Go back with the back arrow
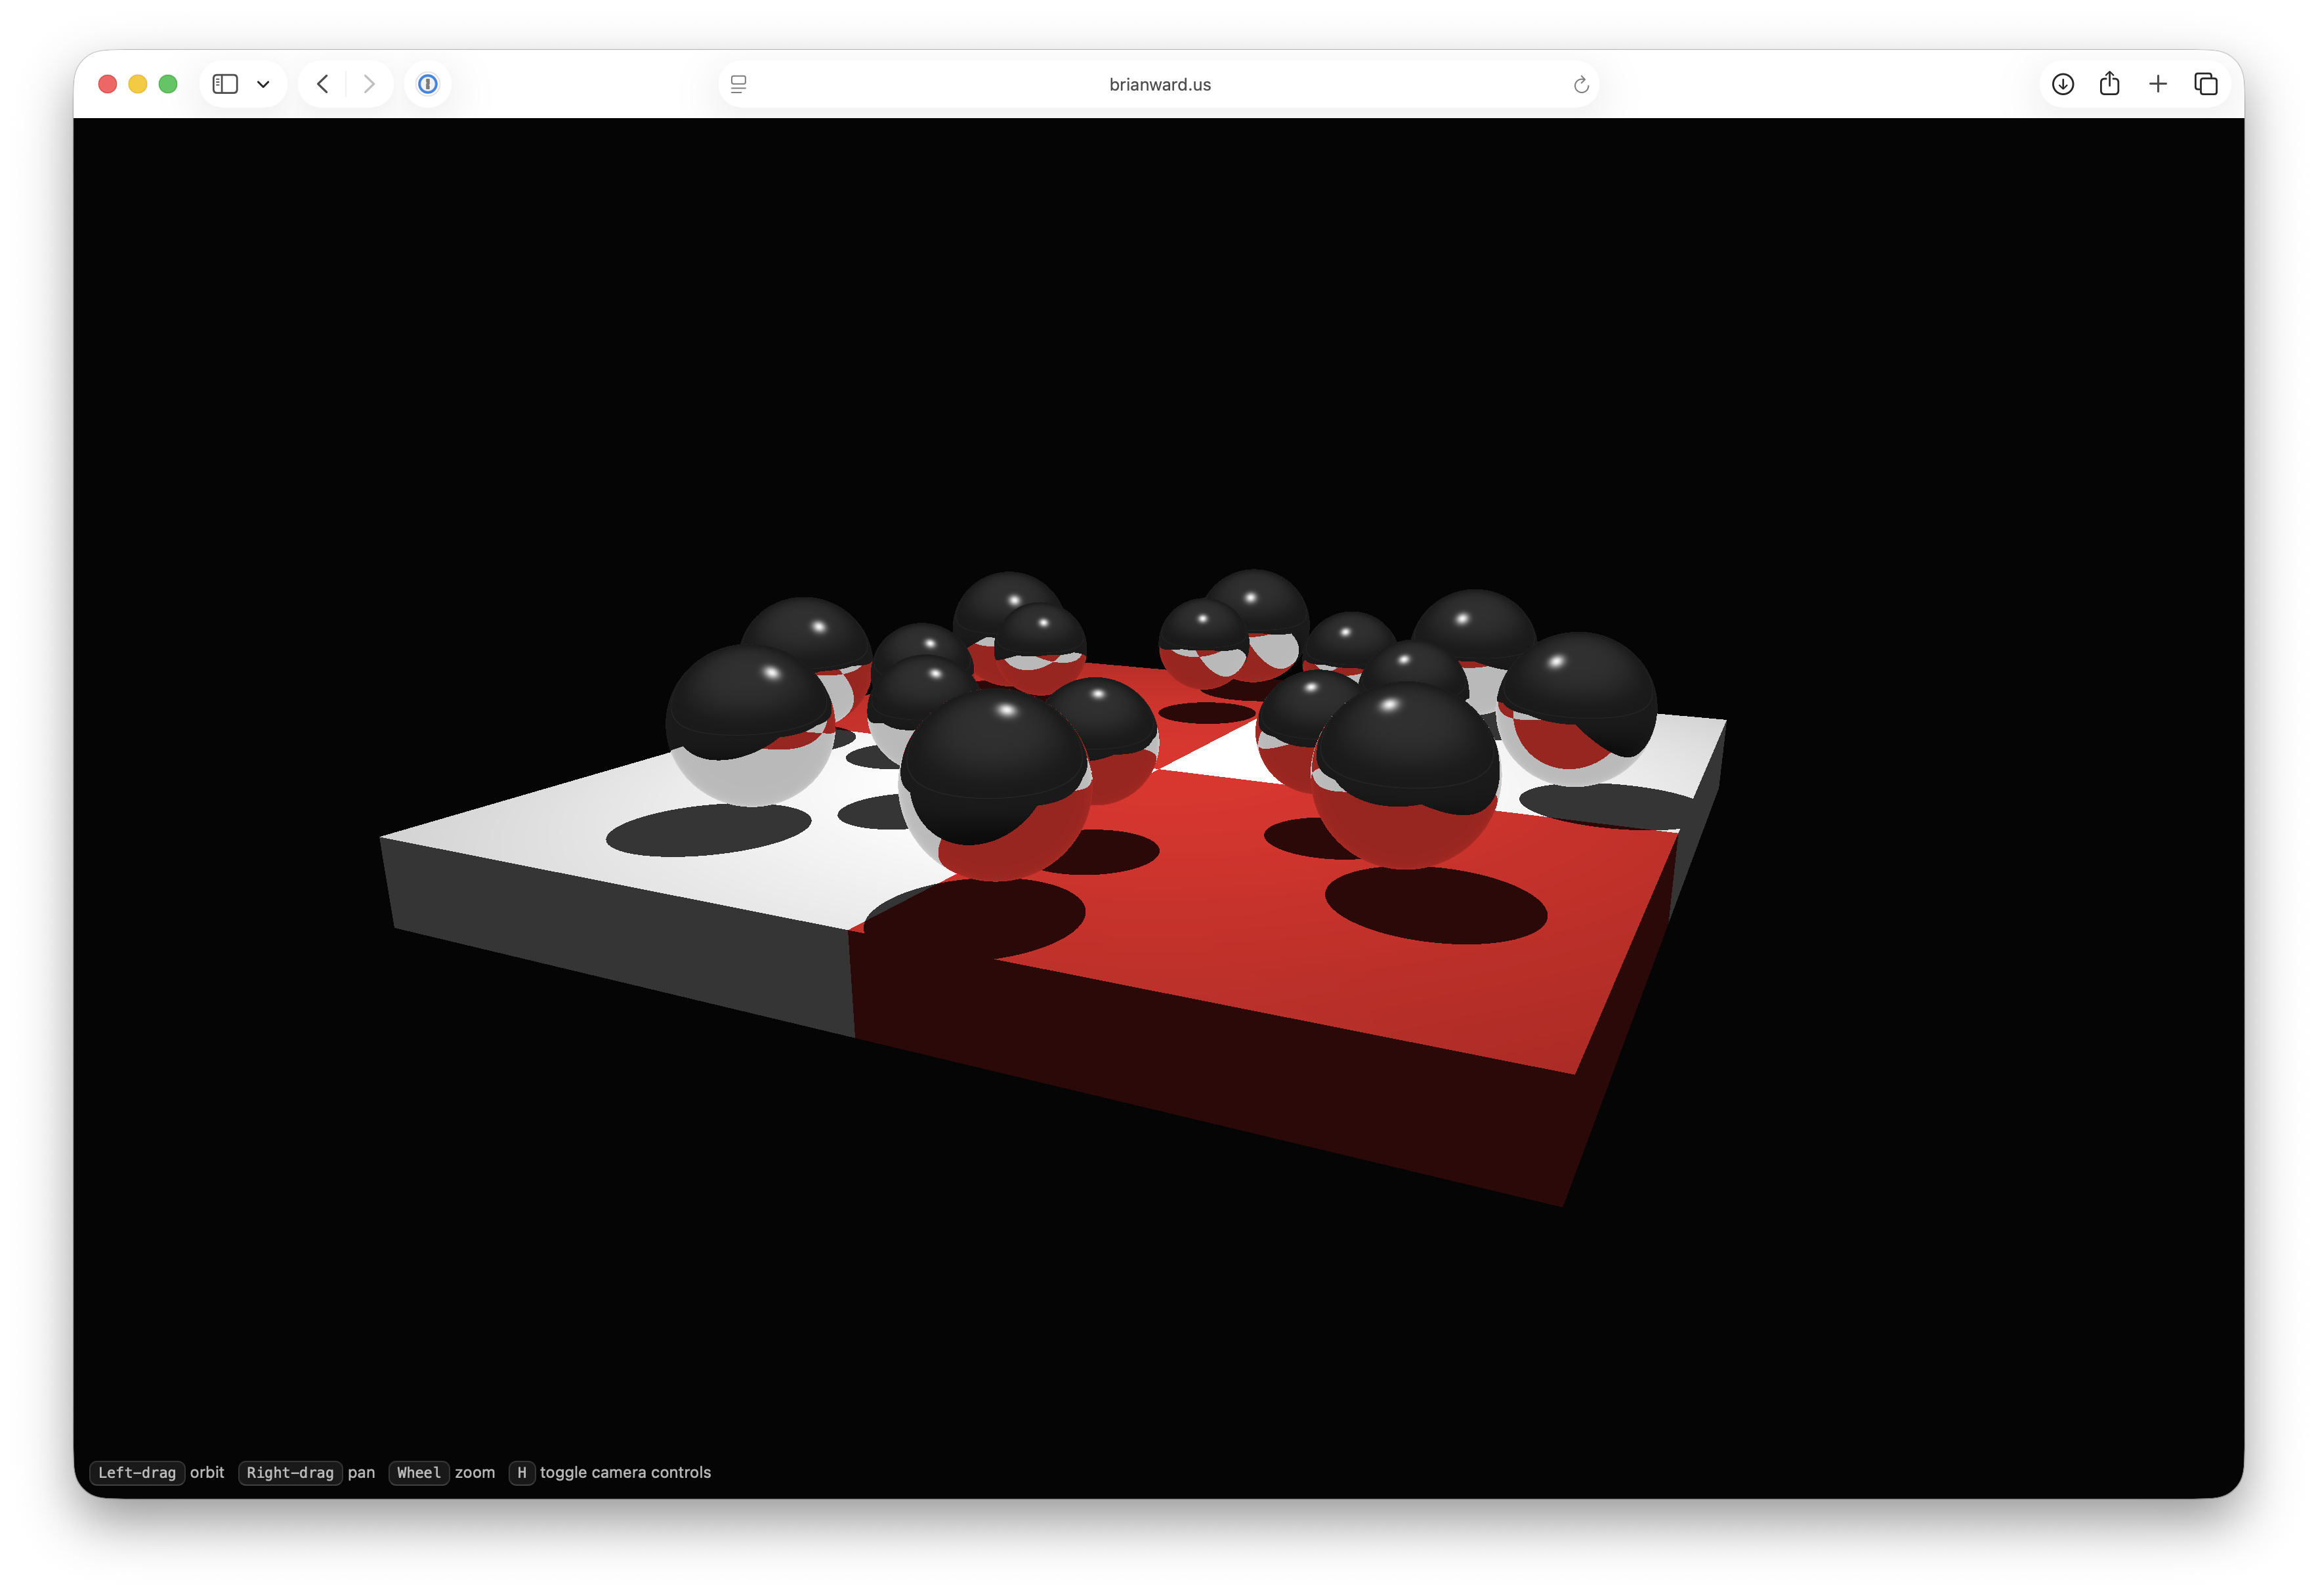This screenshot has height=1596, width=2318. click(x=322, y=84)
